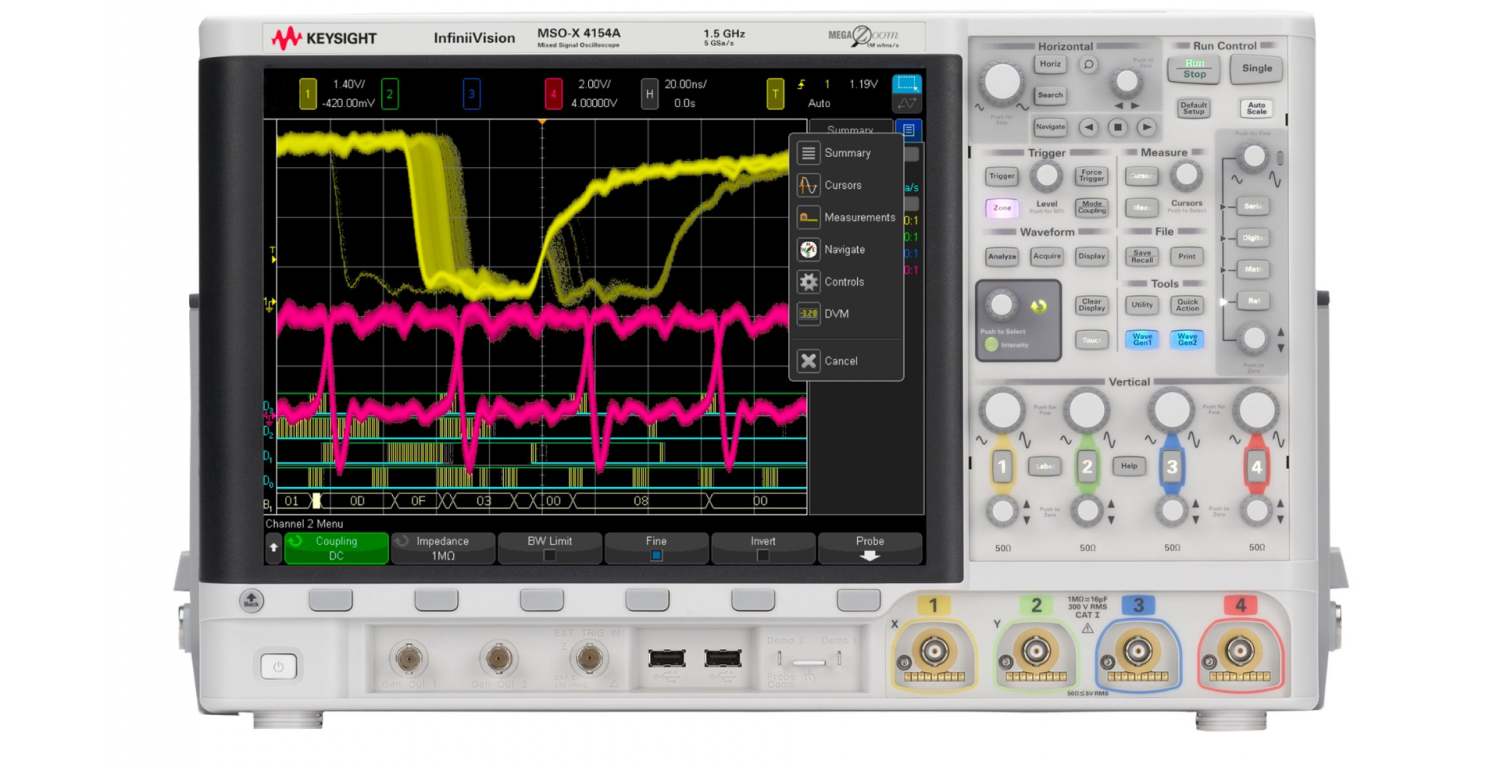The width and height of the screenshot is (1500, 768).
Task: Tap the H horizontal timebase indicator
Action: tap(650, 94)
